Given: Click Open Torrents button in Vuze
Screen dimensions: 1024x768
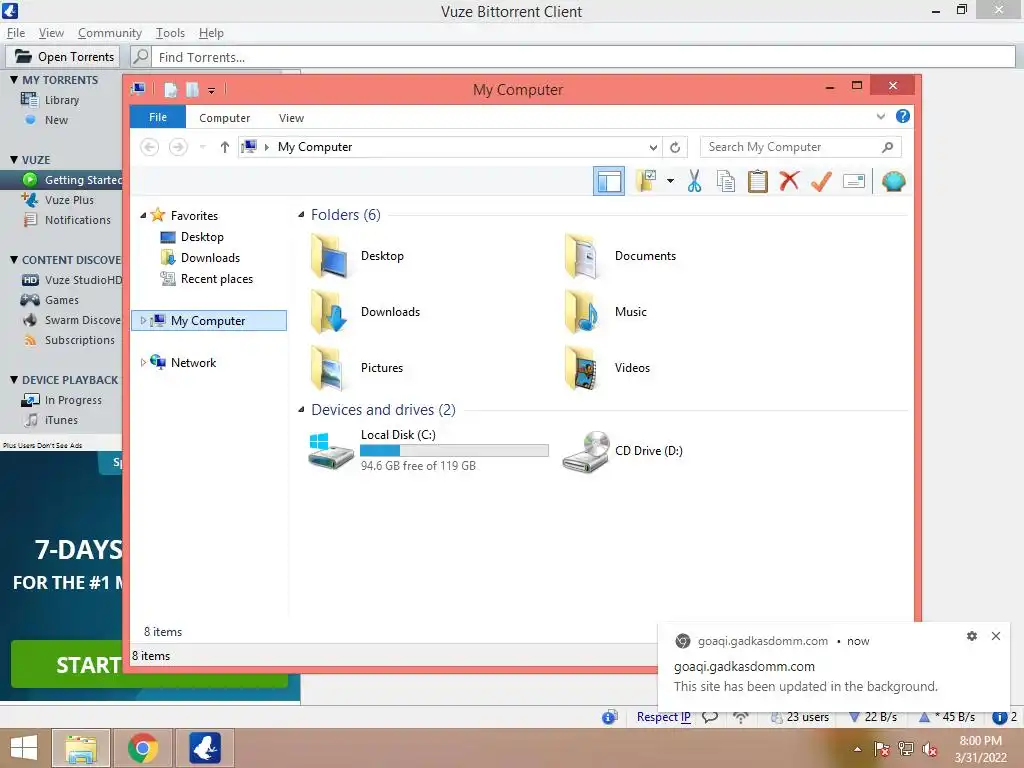Looking at the screenshot, I should click(x=63, y=57).
